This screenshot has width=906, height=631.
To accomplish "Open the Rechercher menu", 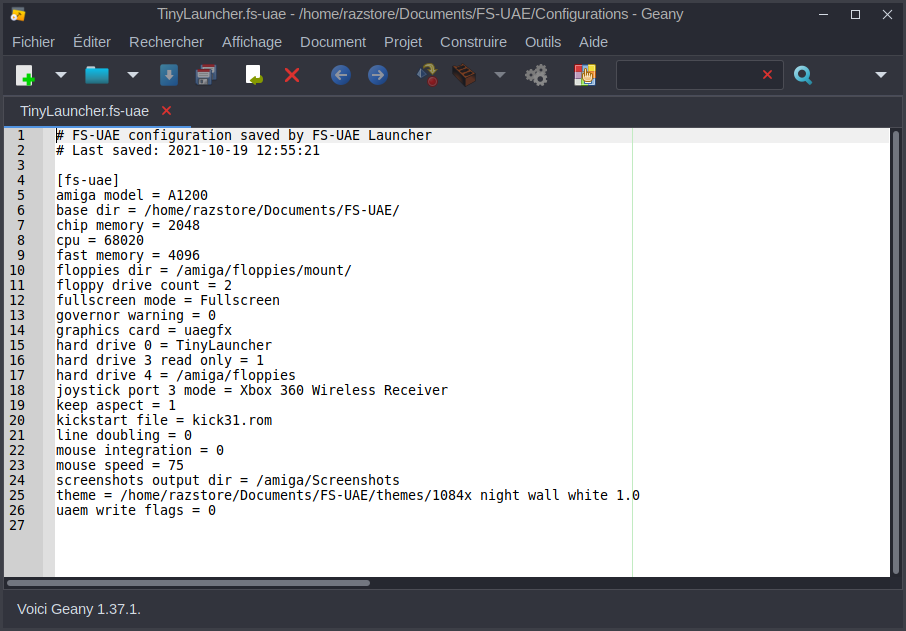I will [x=166, y=42].
